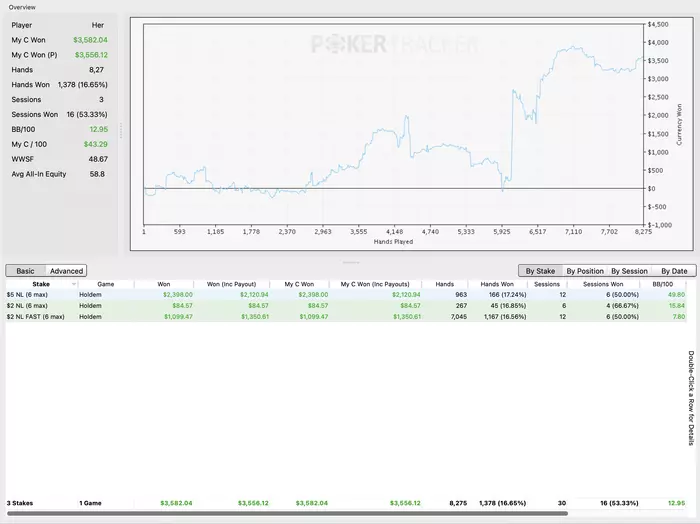Select the $2 NL (6 max) row
The image size is (700, 524).
(346, 306)
